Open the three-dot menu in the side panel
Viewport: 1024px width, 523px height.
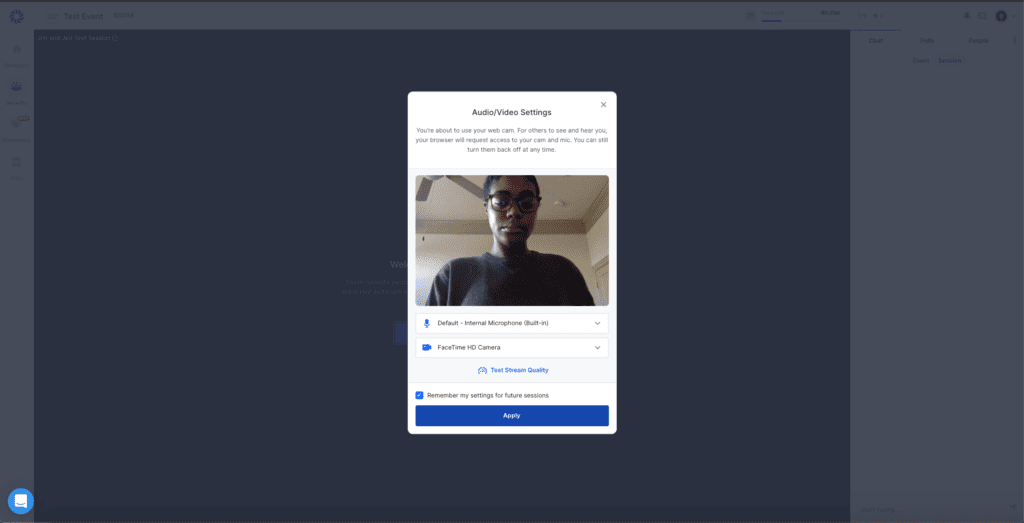1014,40
